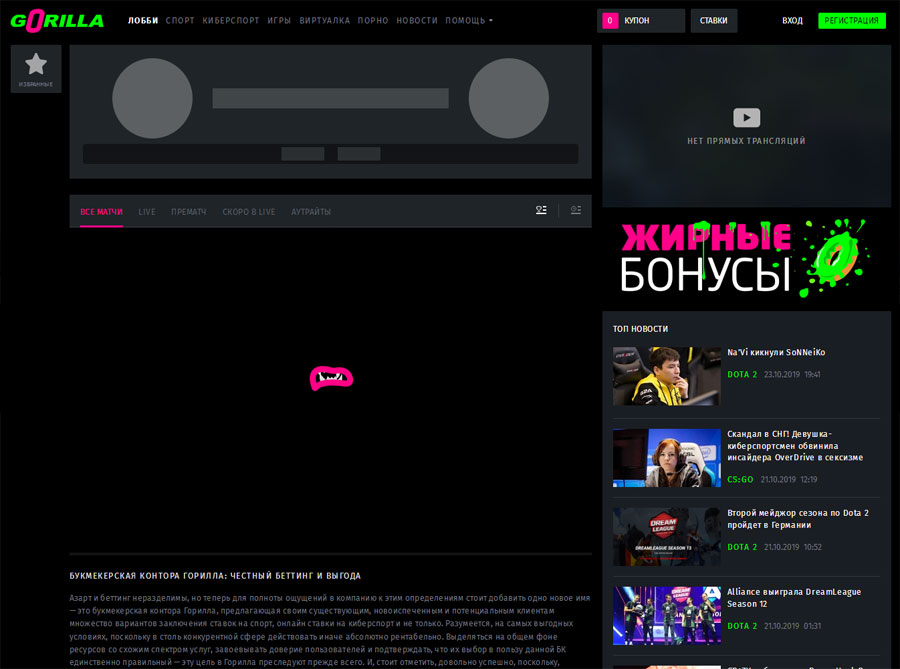
Task: Click the CS:GO tag under scandal news
Action: pyautogui.click(x=740, y=480)
